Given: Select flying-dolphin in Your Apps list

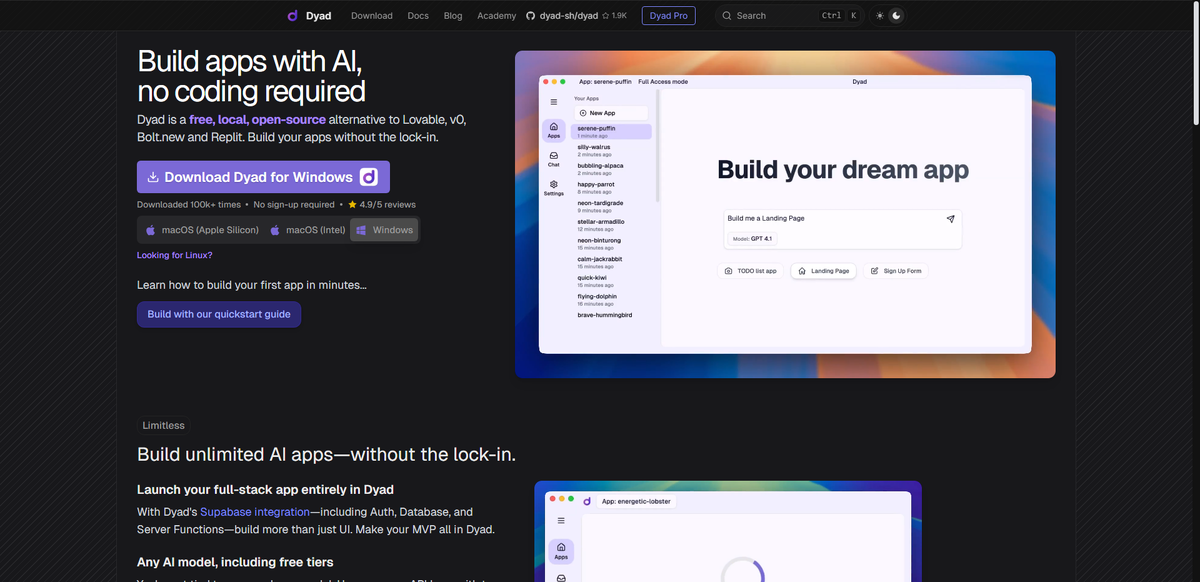Looking at the screenshot, I should (x=611, y=299).
